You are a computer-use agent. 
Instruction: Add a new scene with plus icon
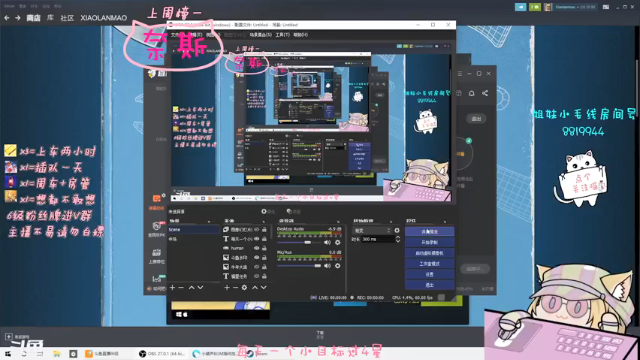coord(172,287)
